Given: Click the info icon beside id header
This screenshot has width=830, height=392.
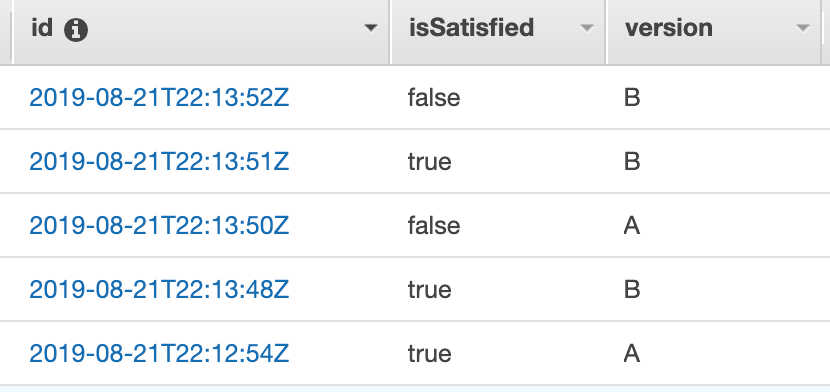Looking at the screenshot, I should coord(76,30).
